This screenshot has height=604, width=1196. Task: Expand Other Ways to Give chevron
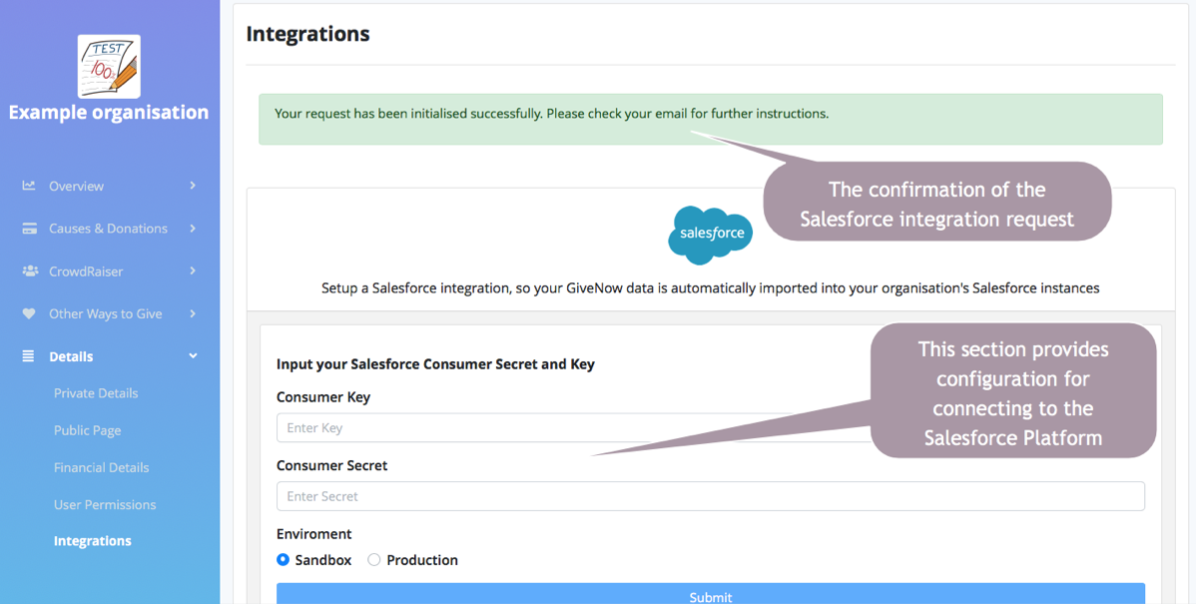click(192, 313)
